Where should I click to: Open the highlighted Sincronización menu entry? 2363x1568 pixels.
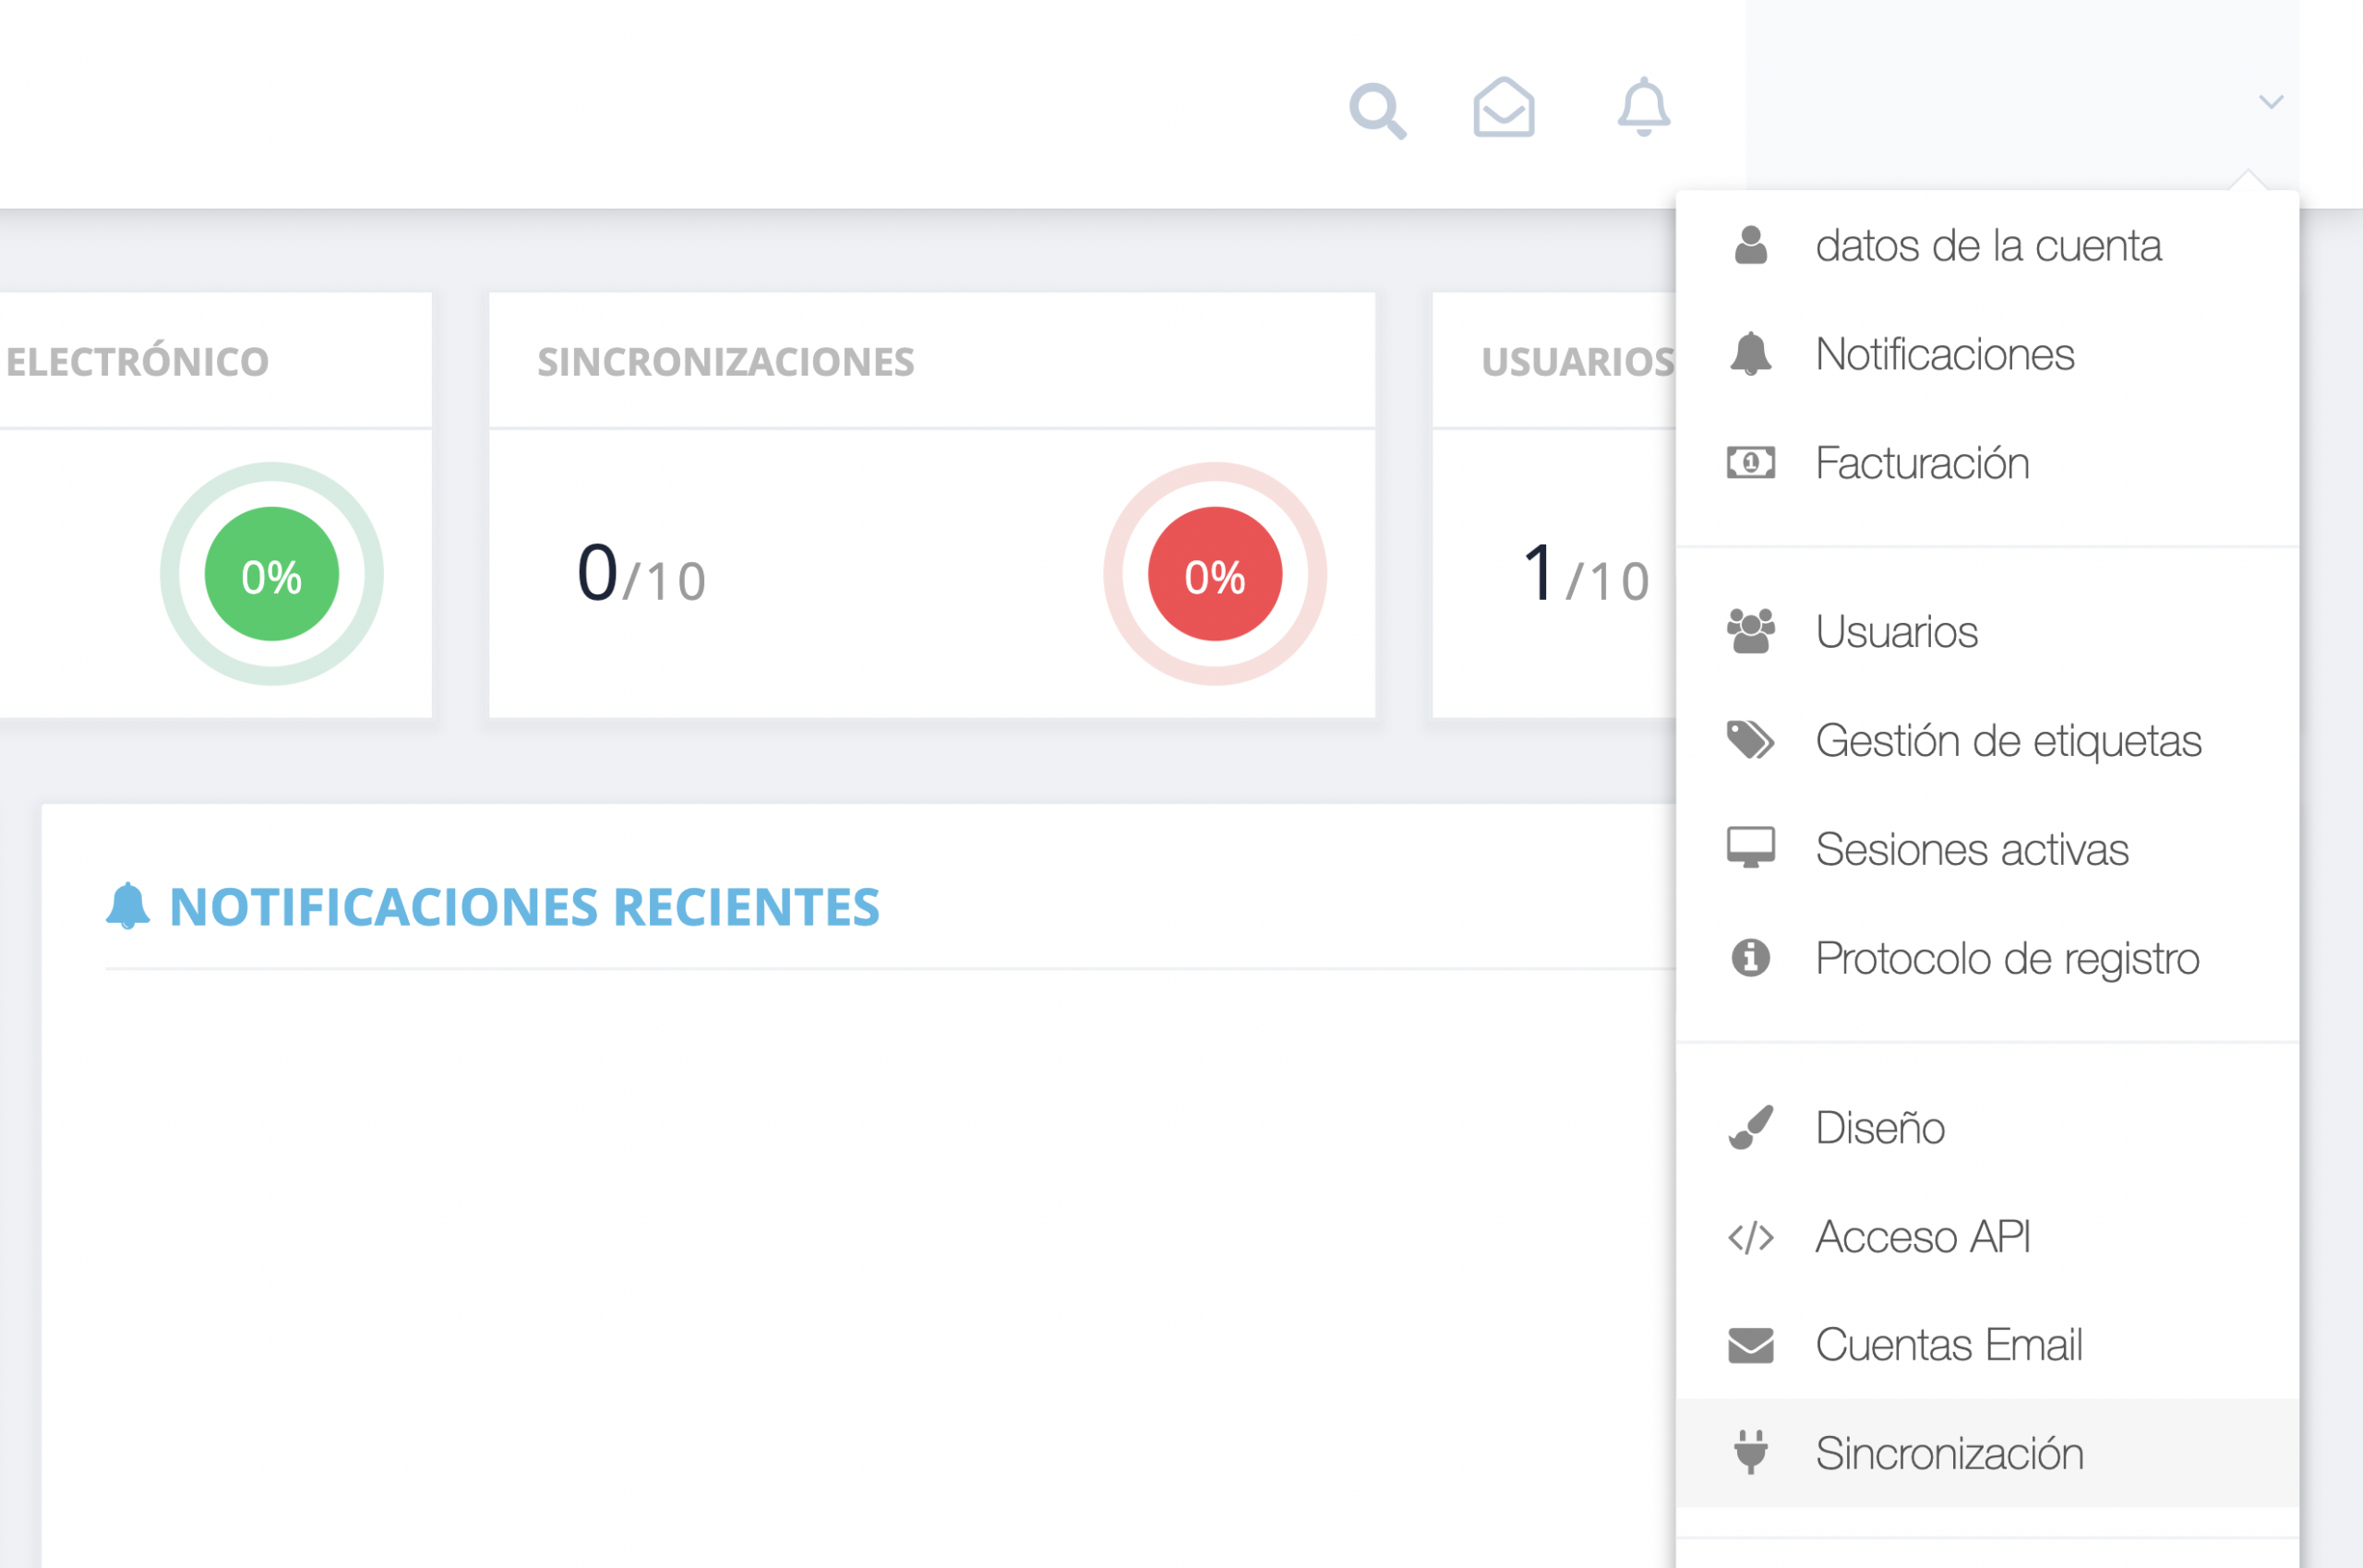coord(1987,1453)
